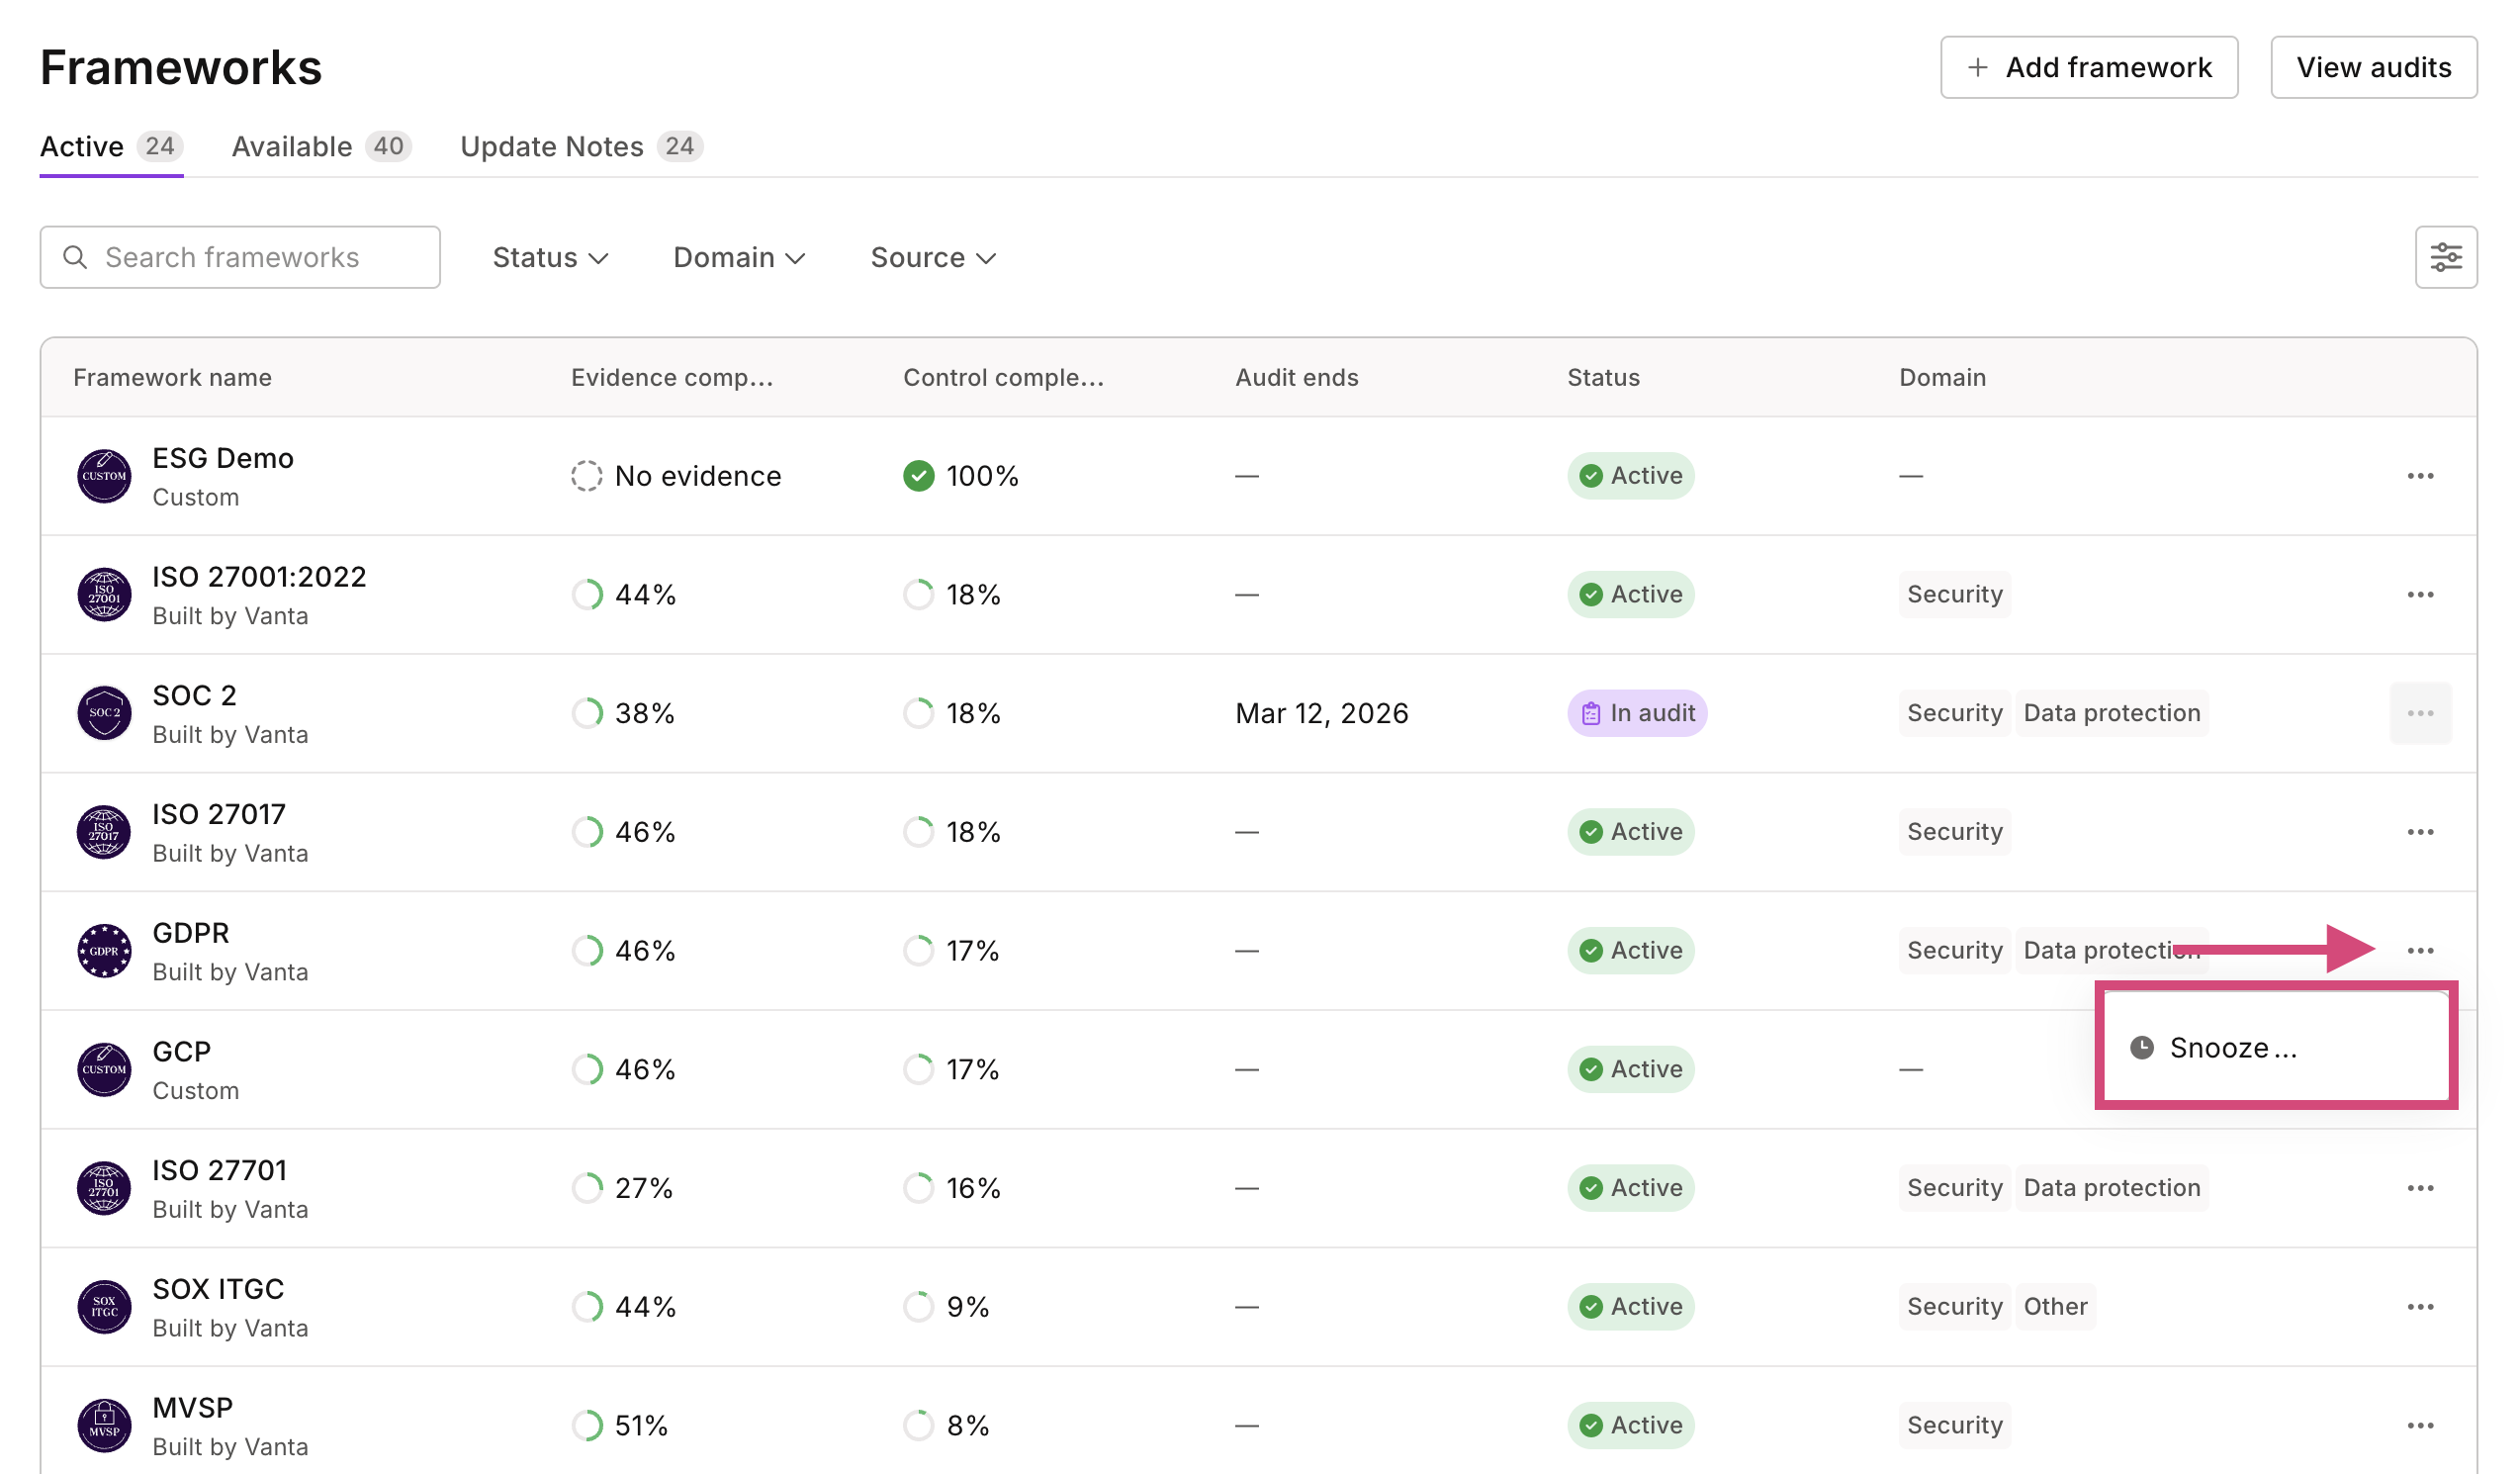This screenshot has width=2520, height=1474.
Task: Click the GDPR framework logo
Action: [104, 951]
